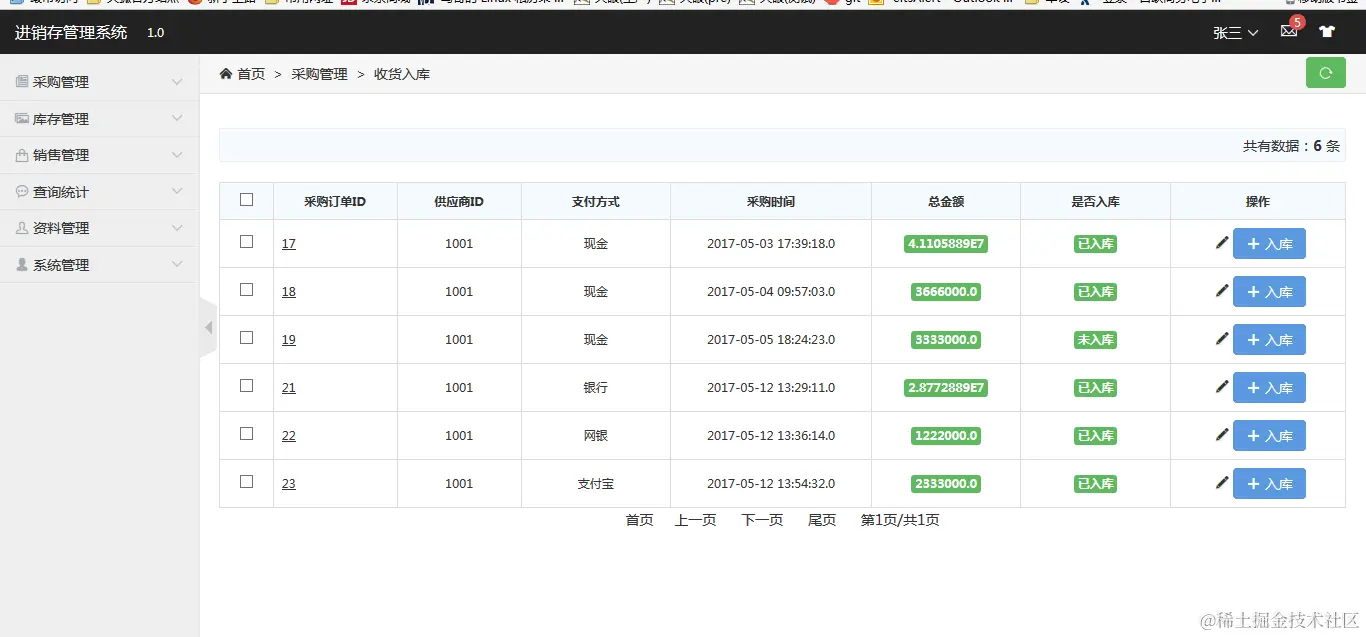
Task: Click 首页 in the breadcrumb
Action: coord(251,74)
